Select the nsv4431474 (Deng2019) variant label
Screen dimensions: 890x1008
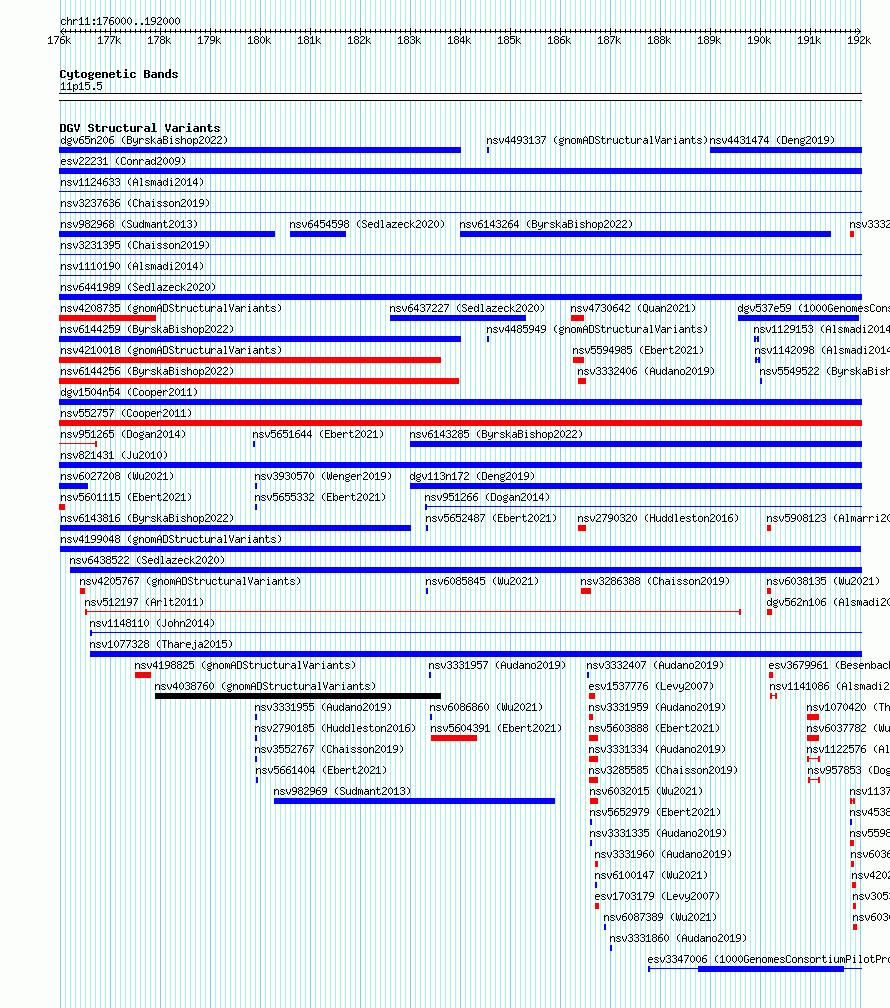tap(772, 140)
